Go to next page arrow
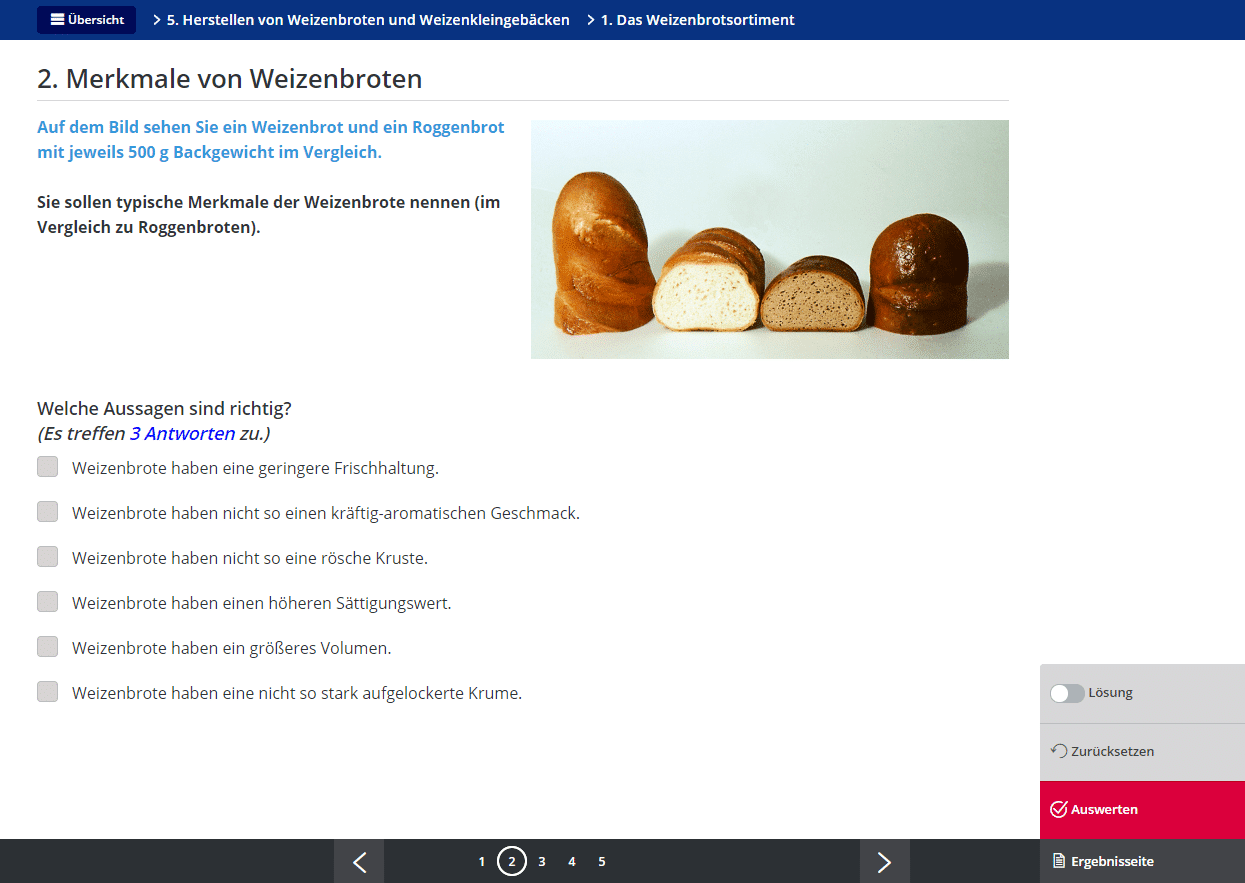The image size is (1245, 883). (884, 862)
